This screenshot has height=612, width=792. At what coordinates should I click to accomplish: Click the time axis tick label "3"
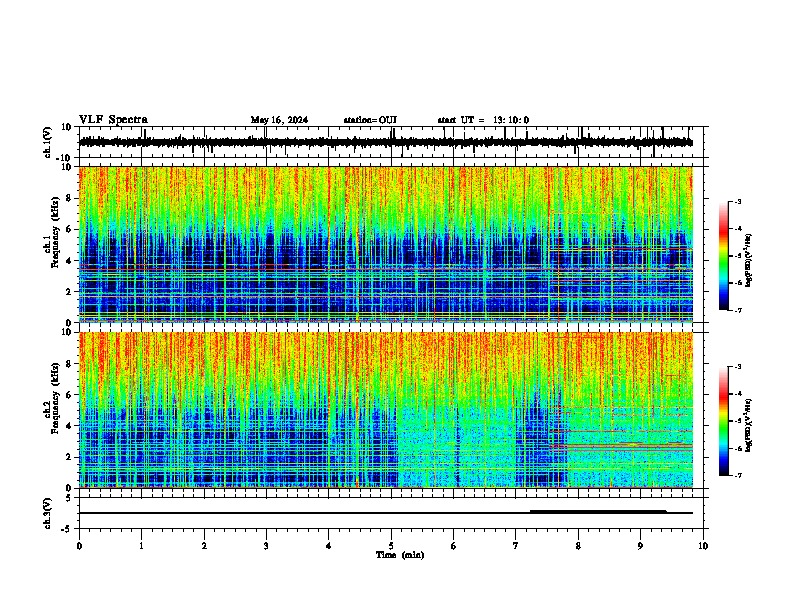(266, 546)
